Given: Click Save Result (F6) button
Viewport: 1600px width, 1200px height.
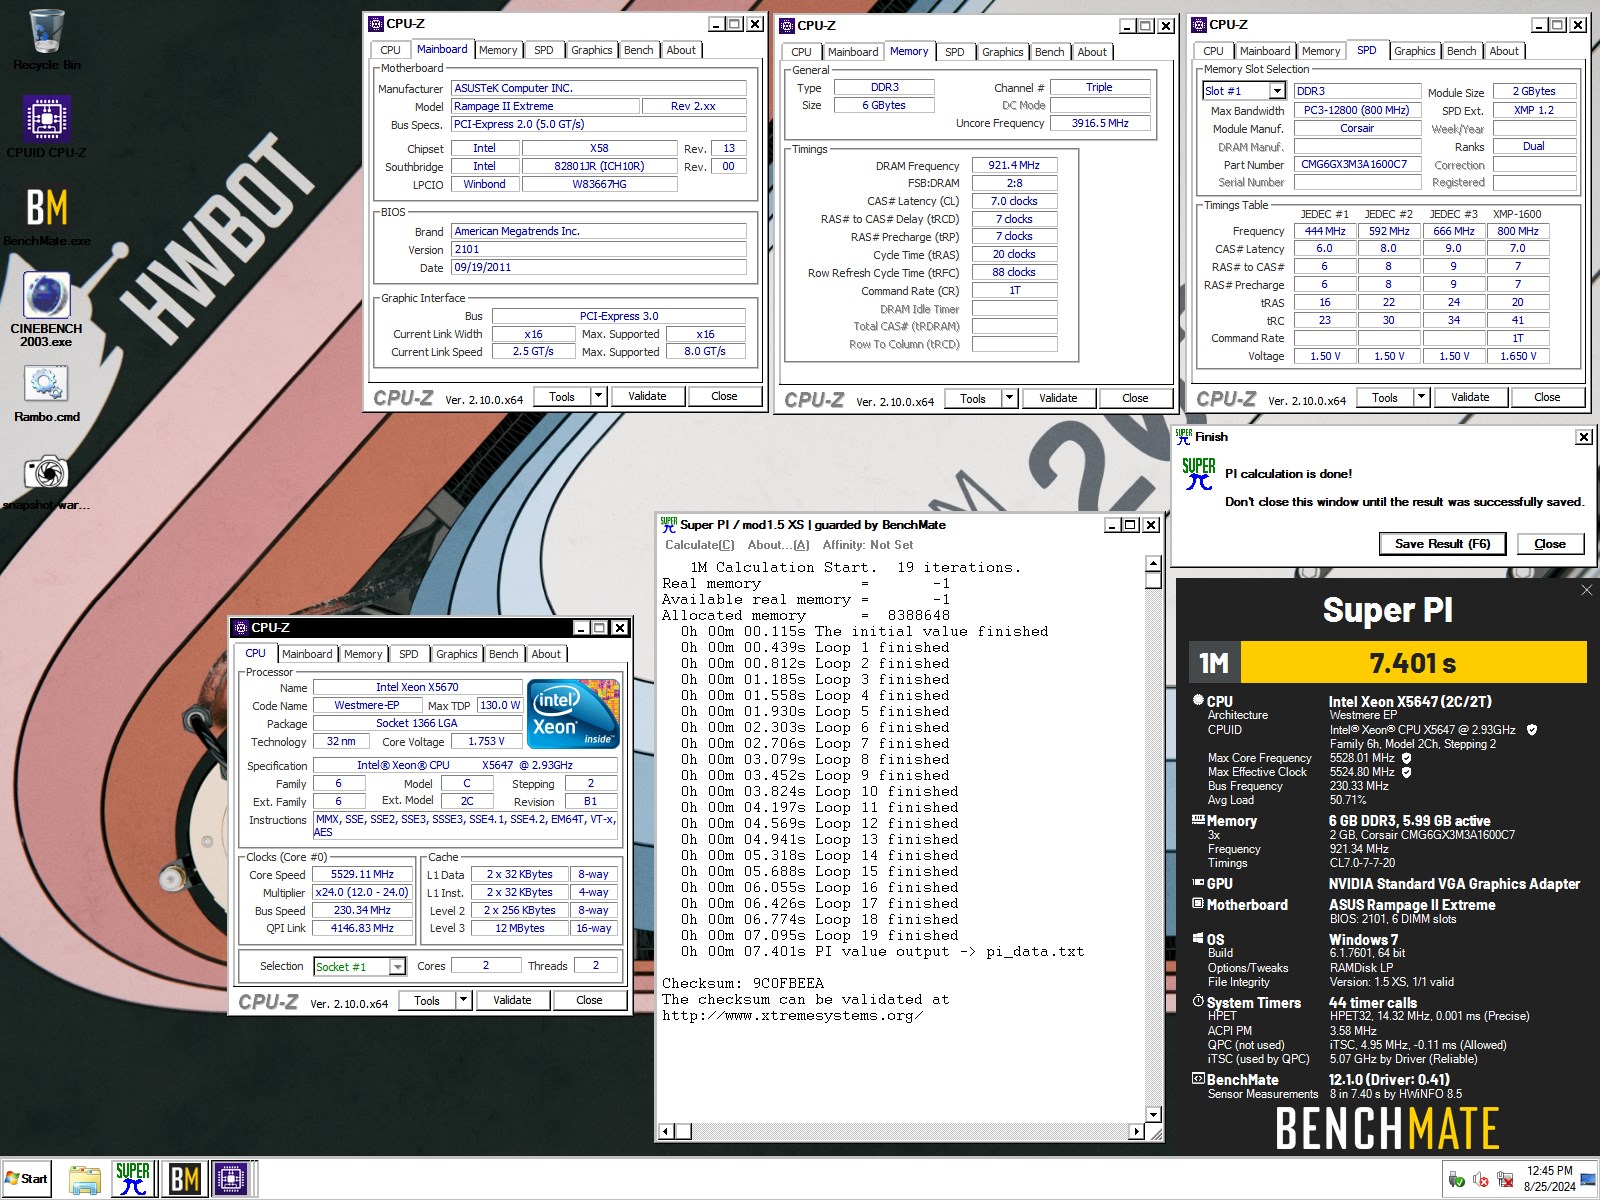Looking at the screenshot, I should point(1442,544).
